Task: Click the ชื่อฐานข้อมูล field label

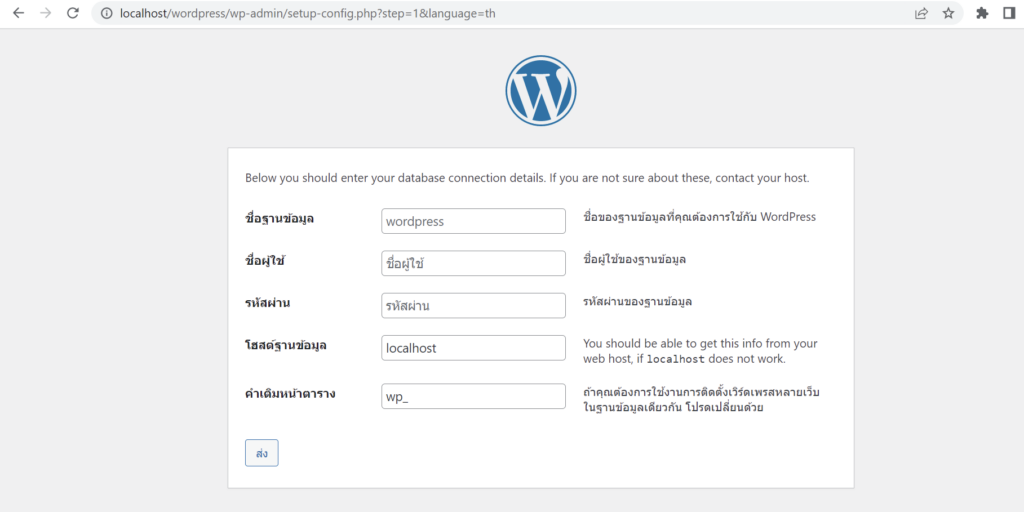Action: (279, 218)
